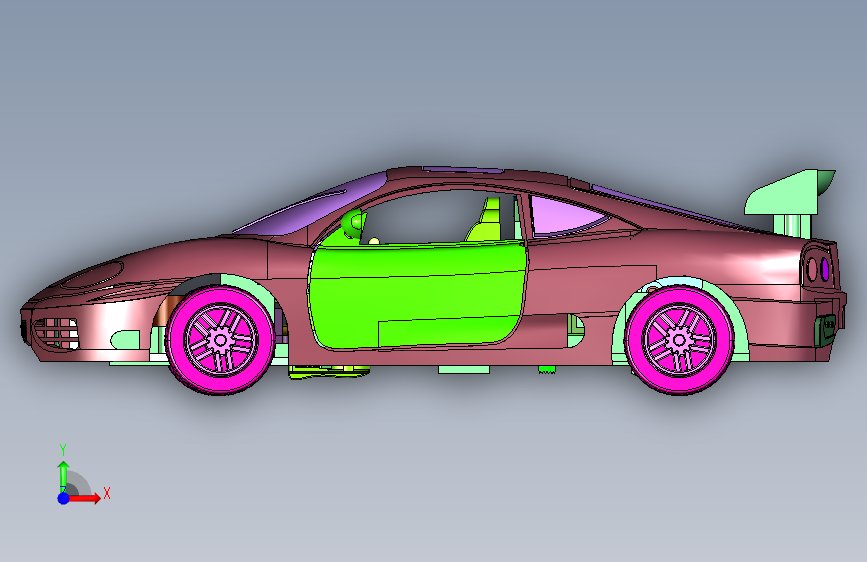The height and width of the screenshot is (562, 867).
Task: Pick the bright green door panel
Action: click(416, 296)
